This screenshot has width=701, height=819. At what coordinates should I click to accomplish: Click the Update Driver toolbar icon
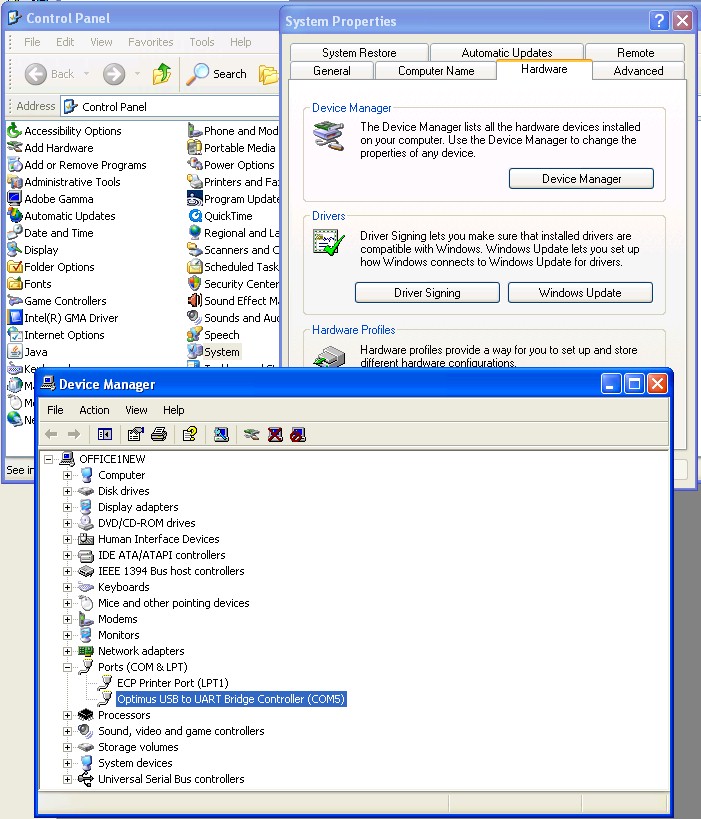coord(252,434)
